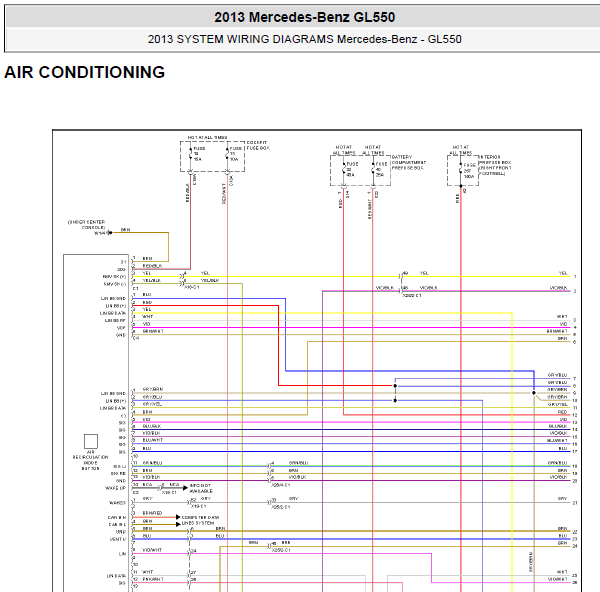The width and height of the screenshot is (600, 592).
Task: Click the "WAKE UP" pin label
Action: click(115, 488)
